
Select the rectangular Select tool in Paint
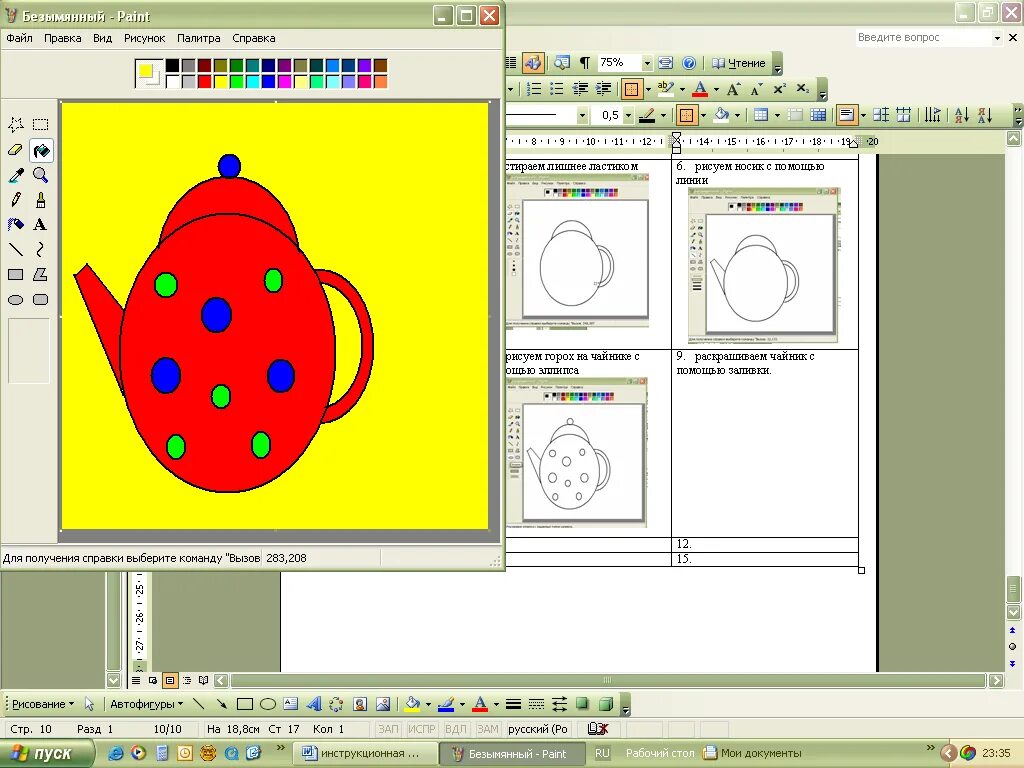40,125
